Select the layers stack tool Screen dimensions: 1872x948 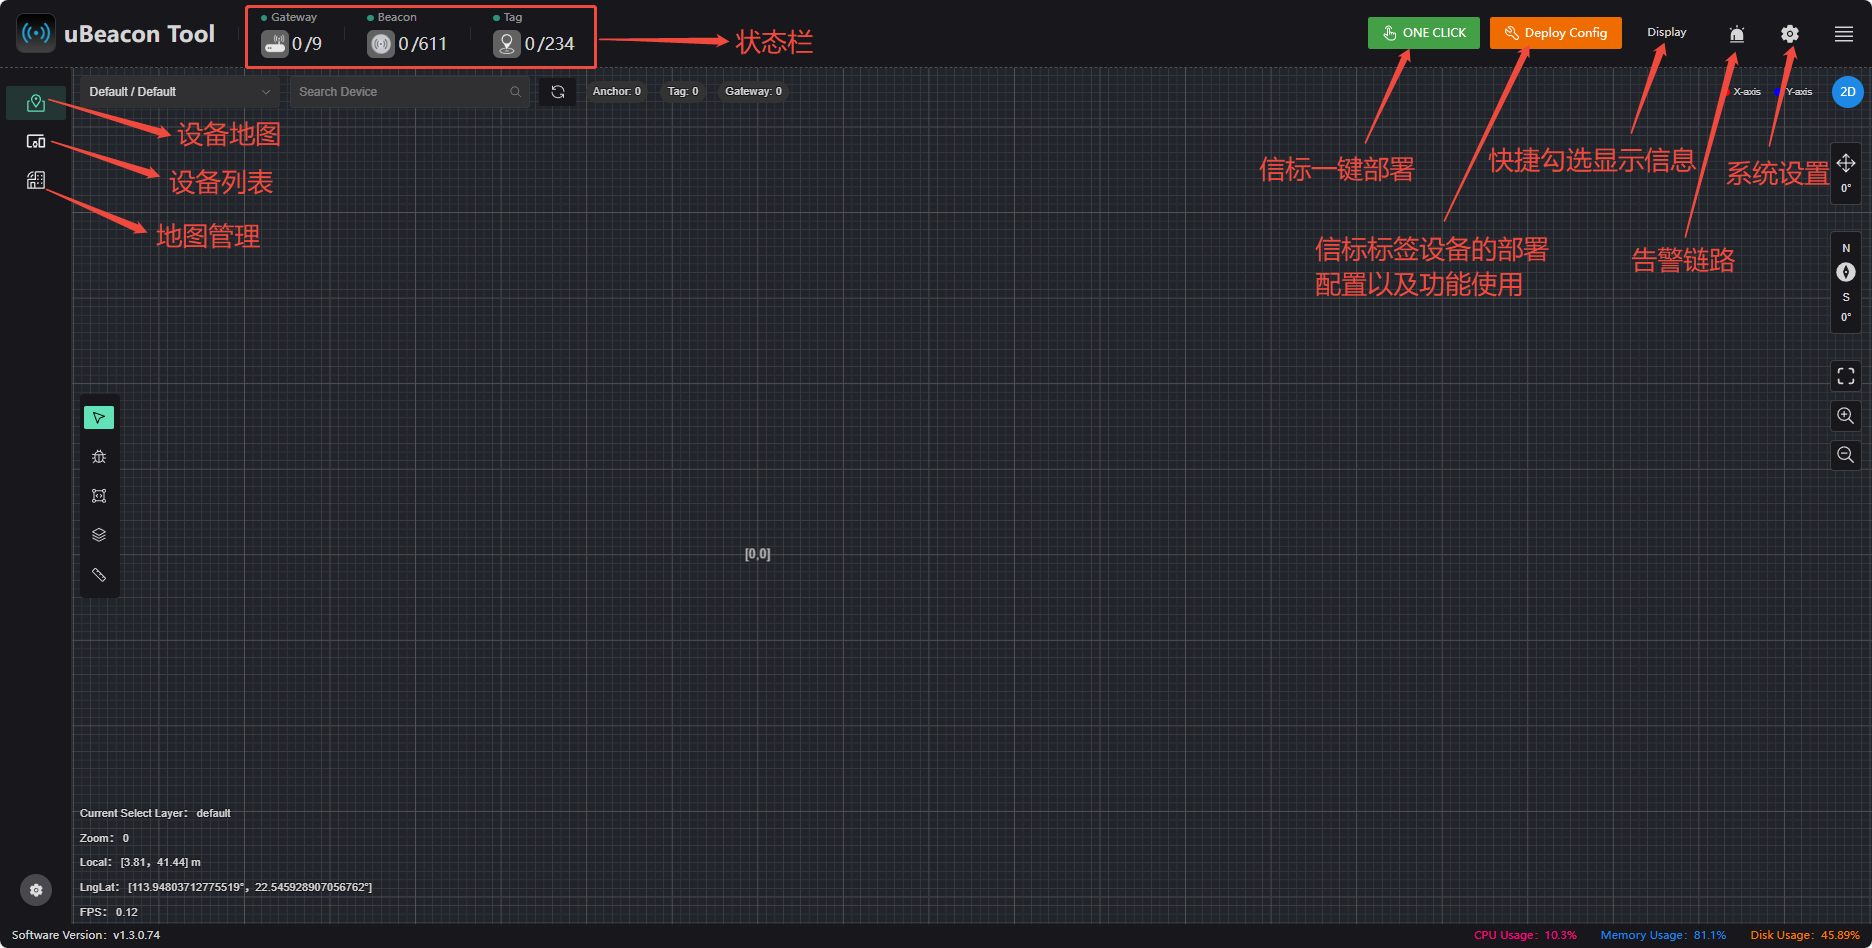99,535
